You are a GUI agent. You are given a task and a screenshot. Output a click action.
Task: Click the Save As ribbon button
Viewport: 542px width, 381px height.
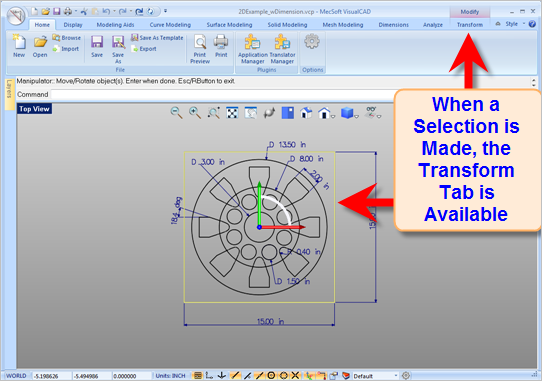pos(118,49)
